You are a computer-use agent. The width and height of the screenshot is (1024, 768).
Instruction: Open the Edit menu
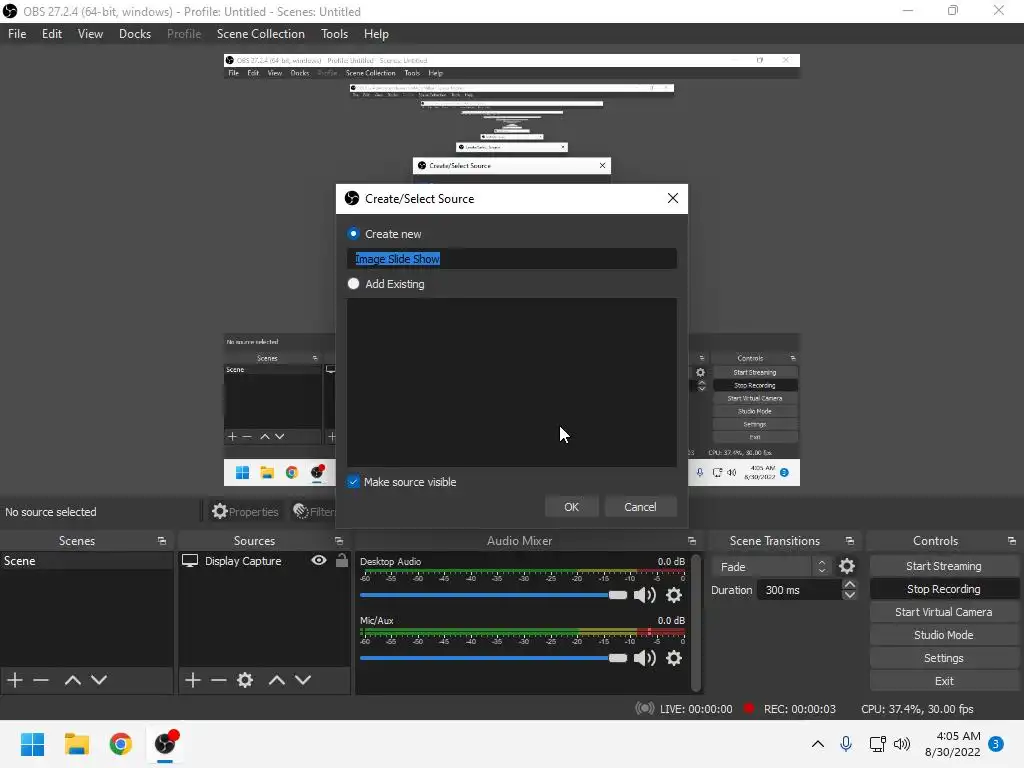point(52,34)
